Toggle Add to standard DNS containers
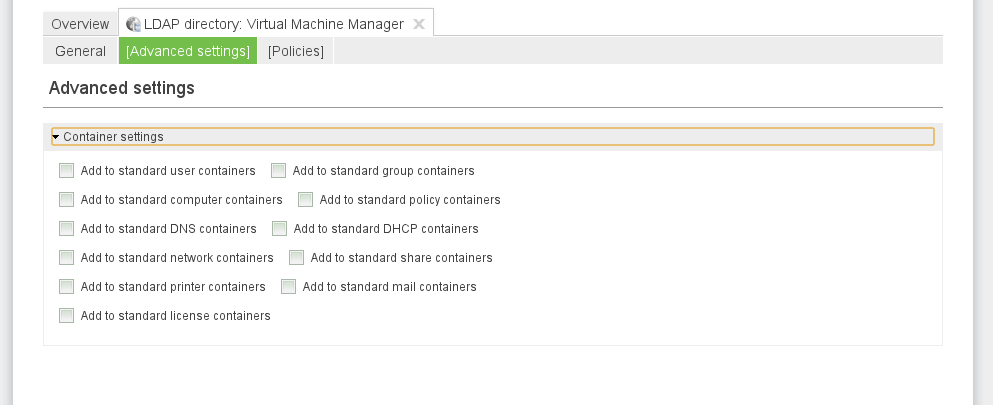 [67, 229]
